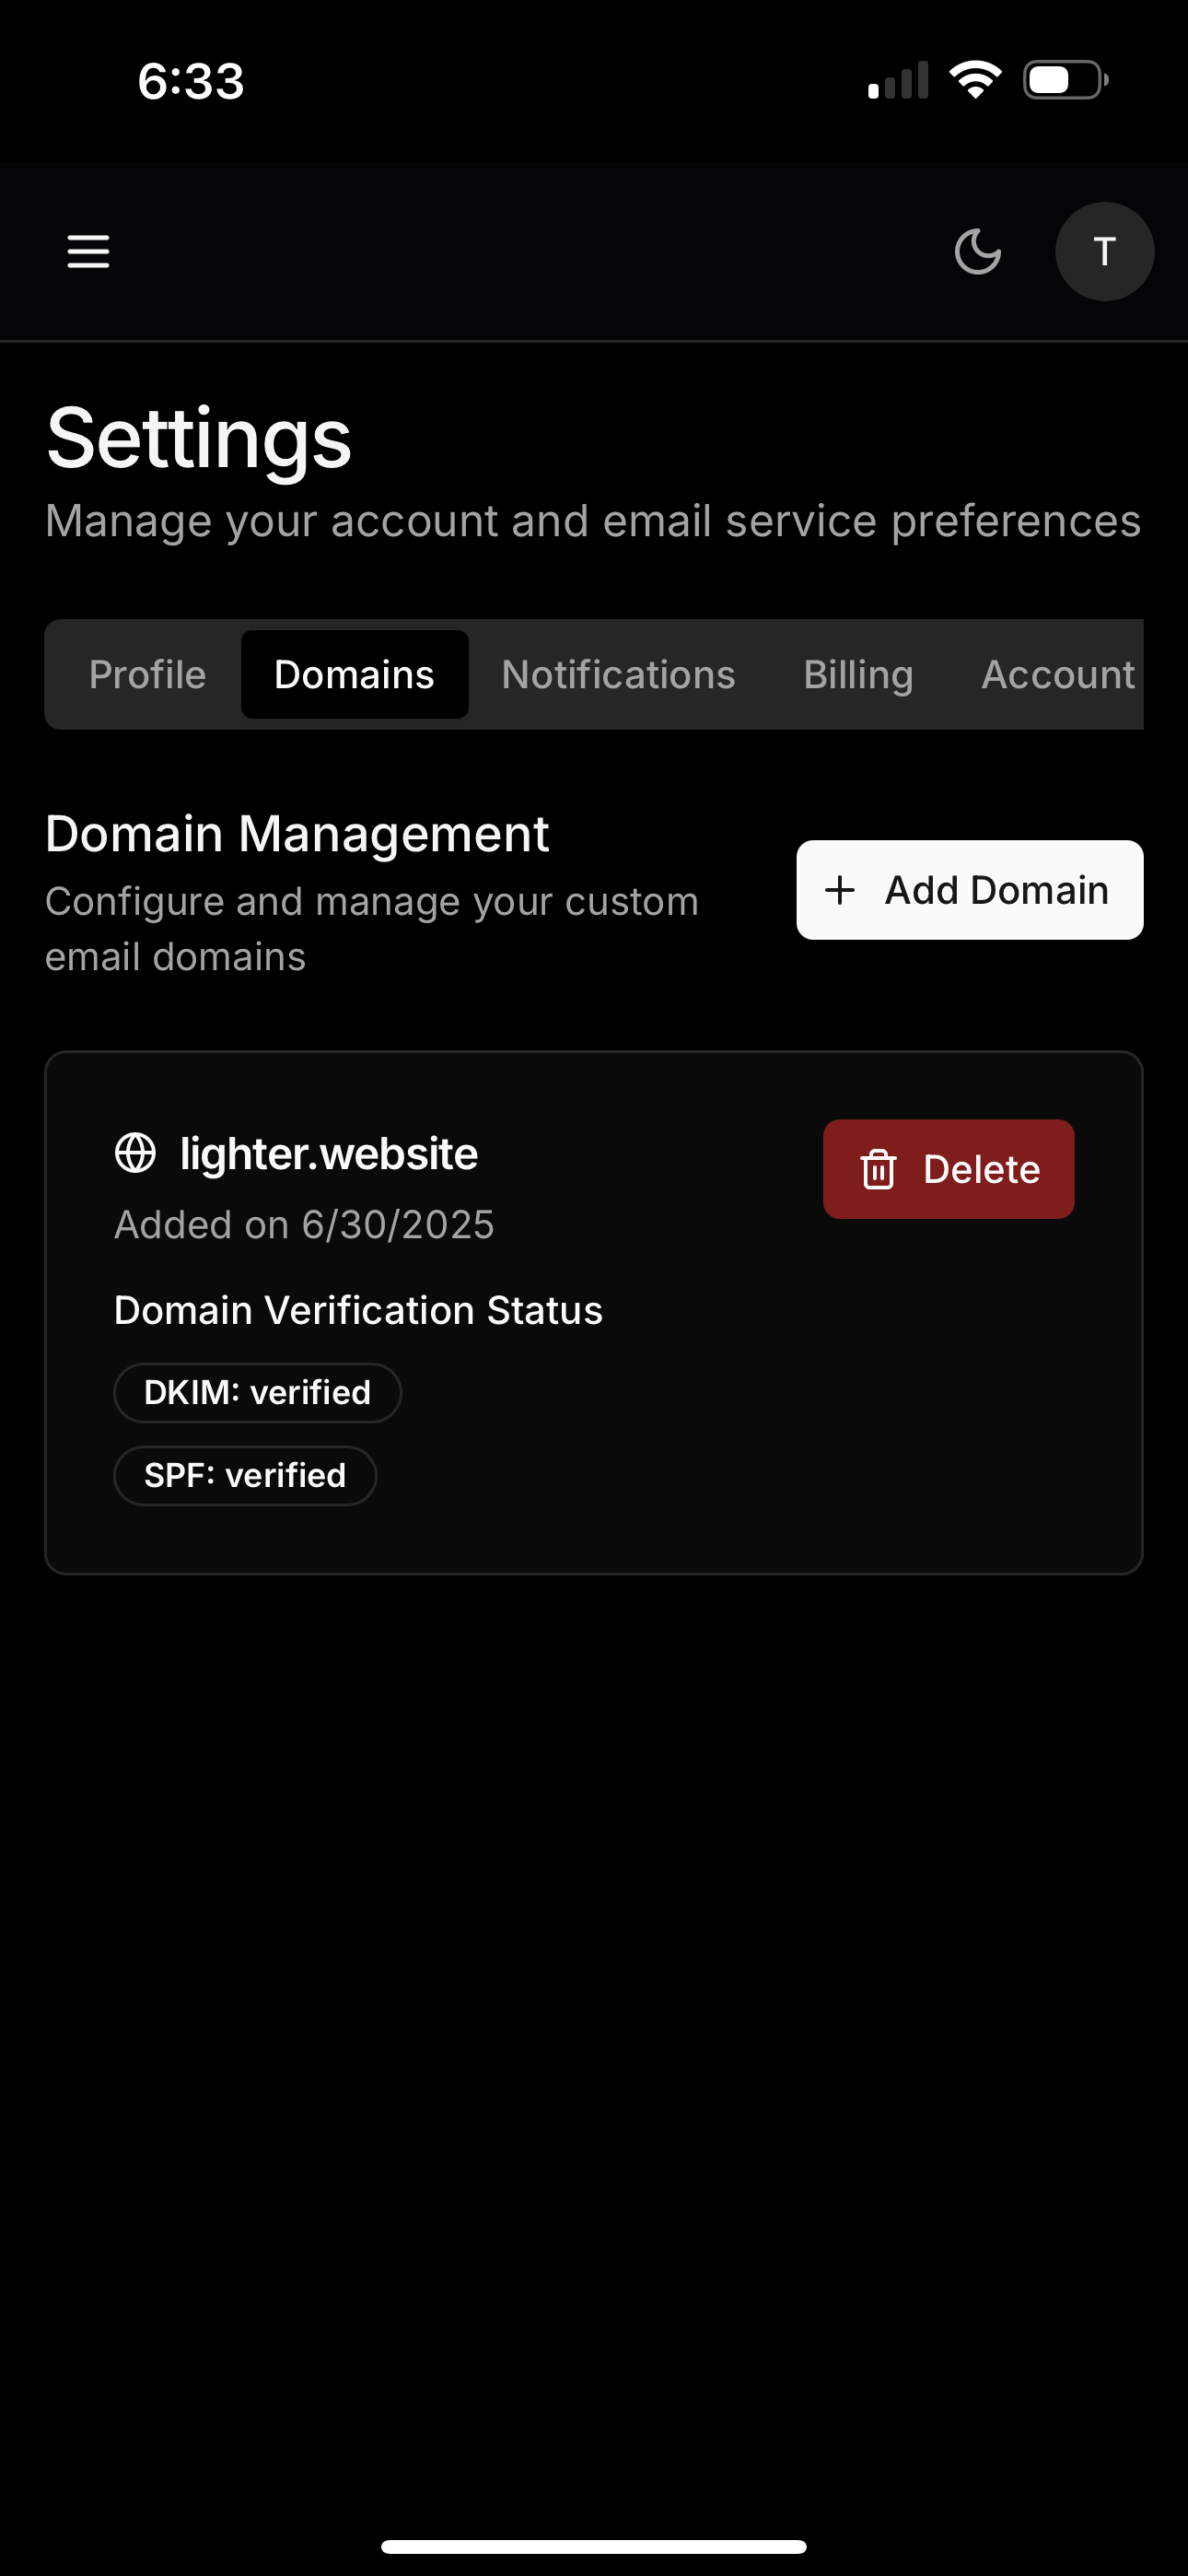Tap the cellular signal bars icon
This screenshot has width=1188, height=2576.
898,80
